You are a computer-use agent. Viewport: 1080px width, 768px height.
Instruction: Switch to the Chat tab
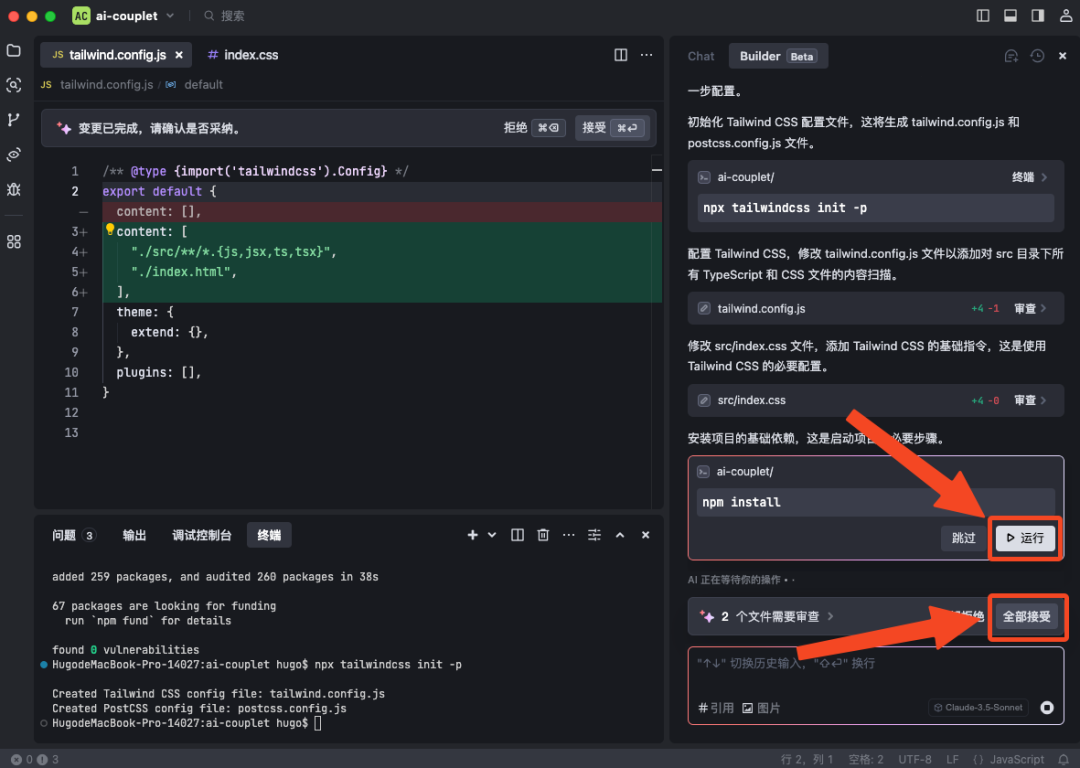click(x=700, y=56)
